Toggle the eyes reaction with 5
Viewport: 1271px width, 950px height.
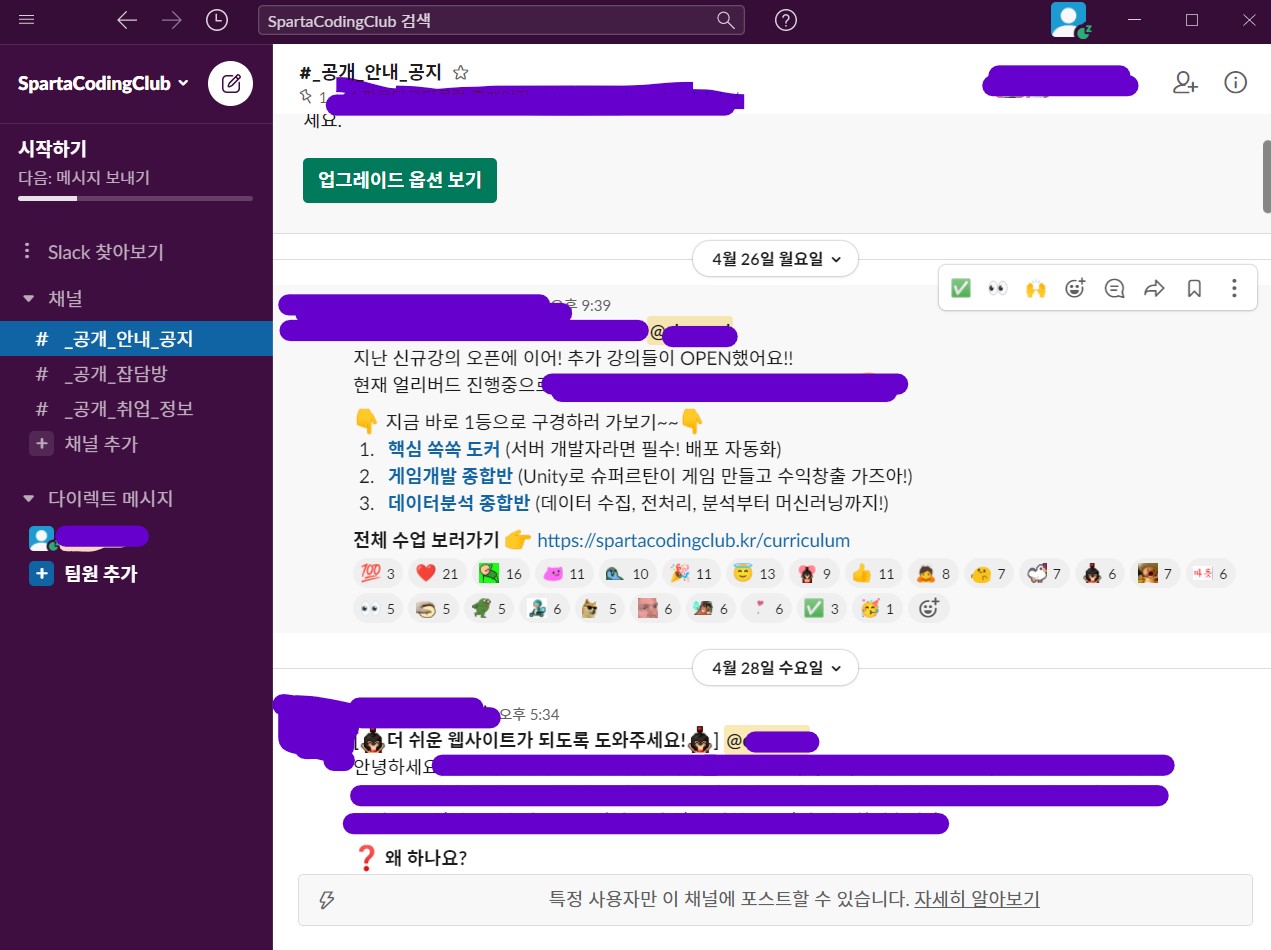click(x=379, y=607)
